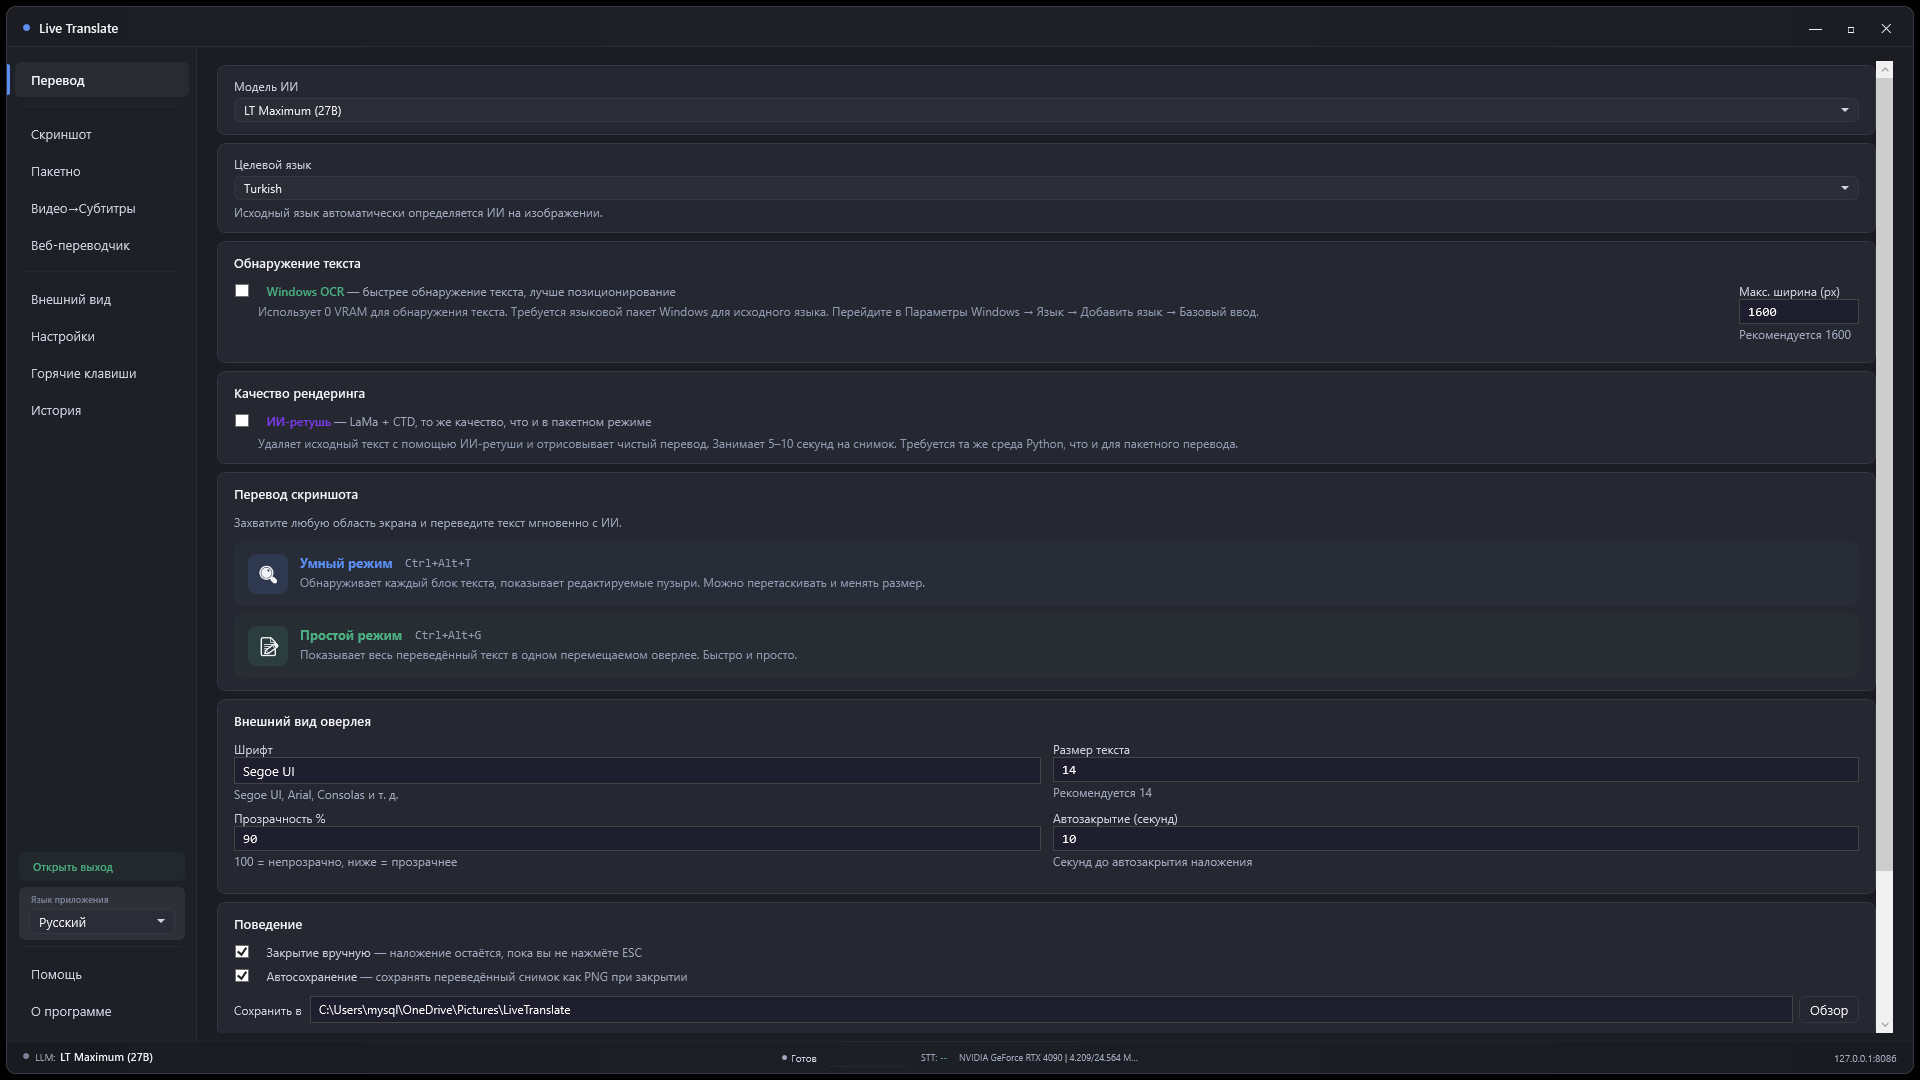Click LT Maximum (27B) in the status bar
The height and width of the screenshot is (1080, 1920).
(106, 1057)
